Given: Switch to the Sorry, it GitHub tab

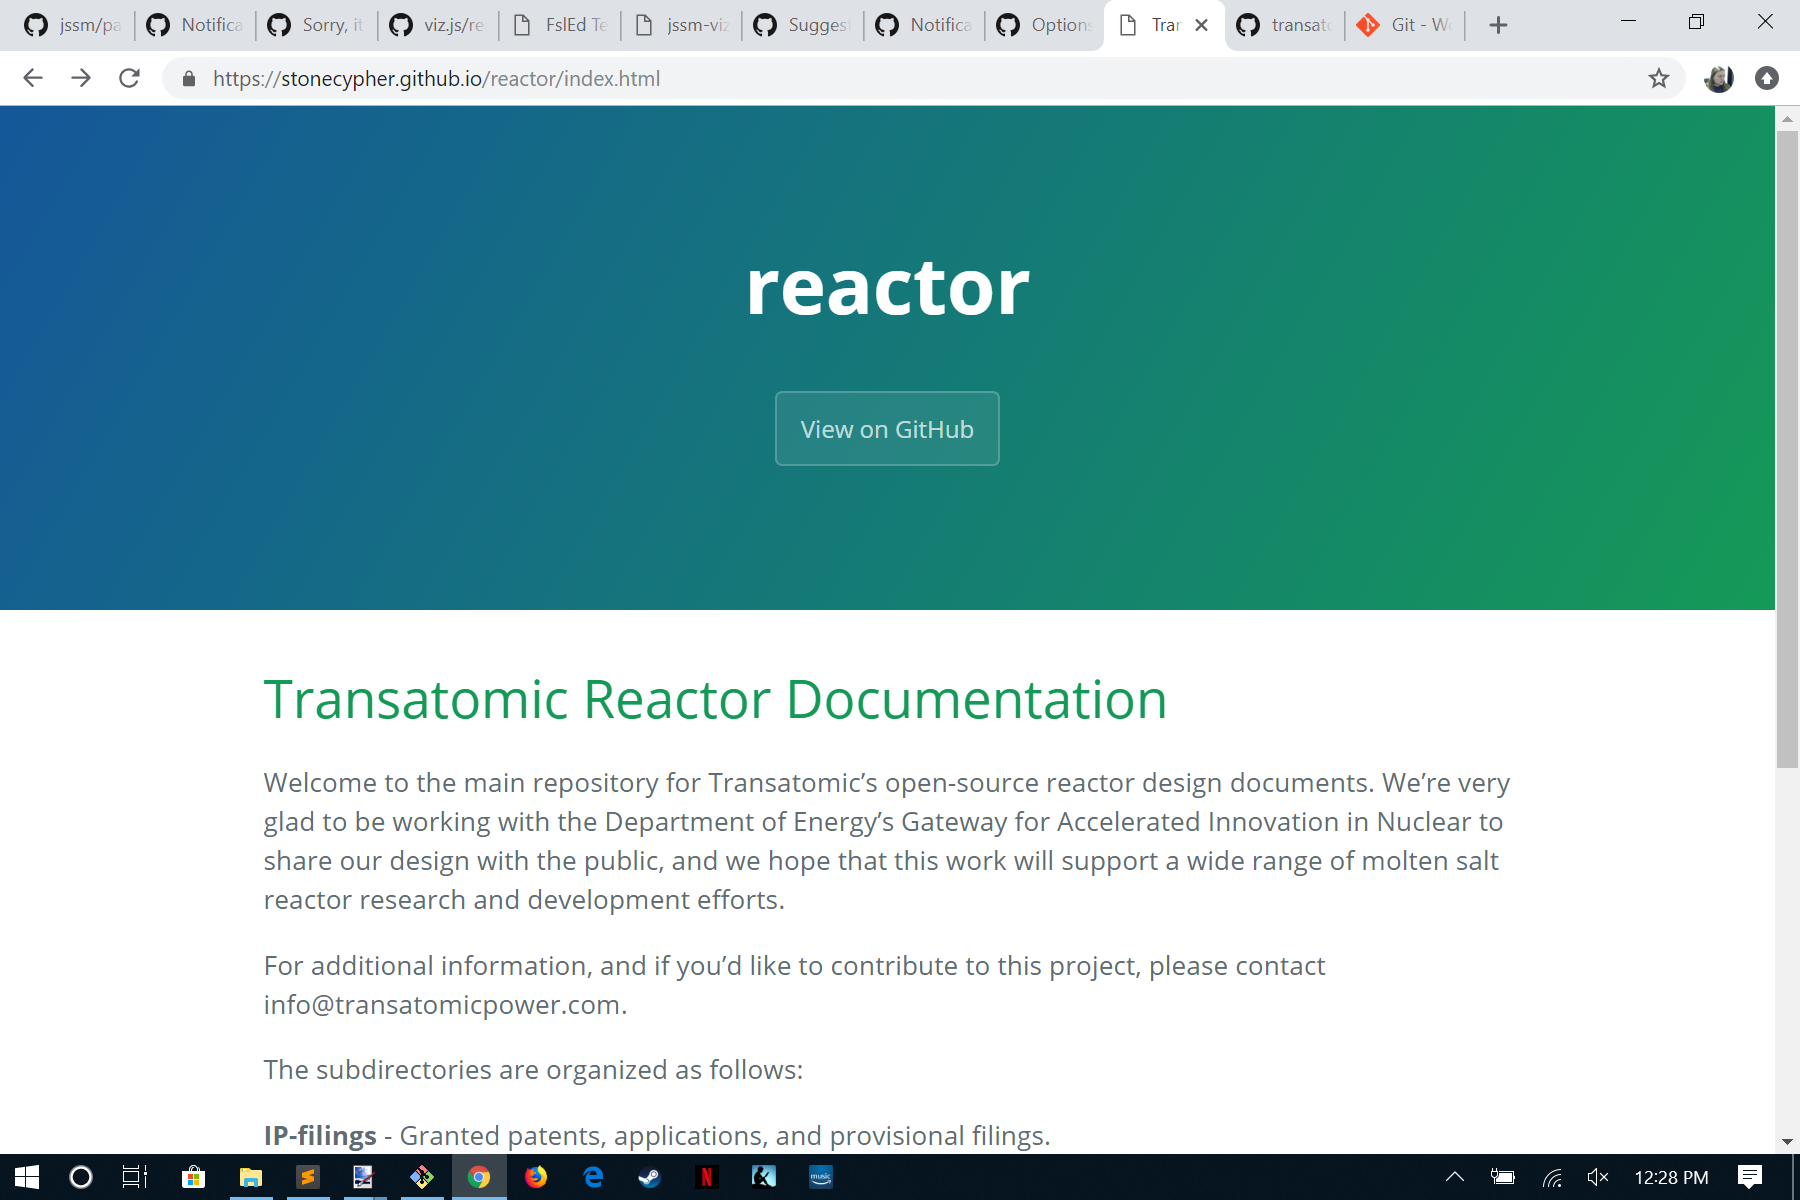Looking at the screenshot, I should (317, 25).
